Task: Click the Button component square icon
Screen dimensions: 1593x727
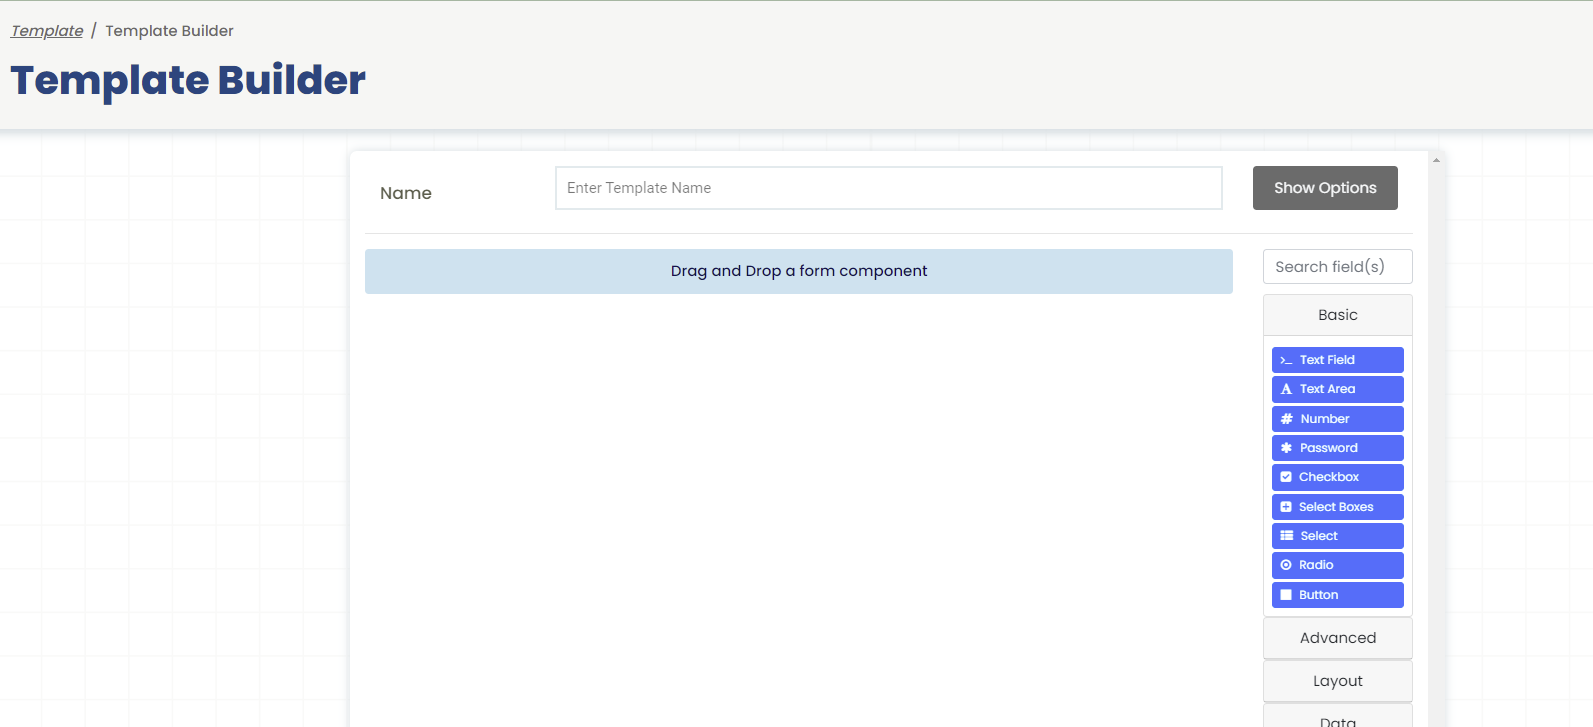Action: tap(1286, 595)
